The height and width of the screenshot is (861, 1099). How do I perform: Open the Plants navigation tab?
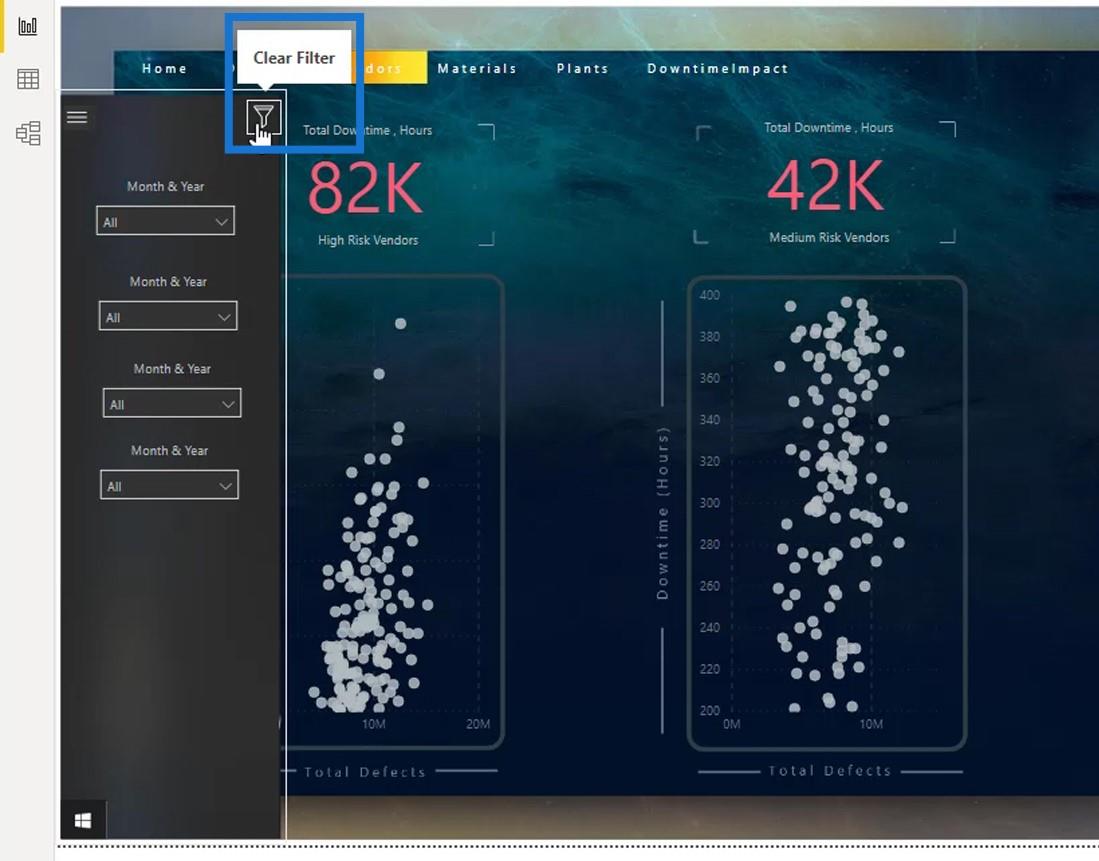(x=582, y=69)
